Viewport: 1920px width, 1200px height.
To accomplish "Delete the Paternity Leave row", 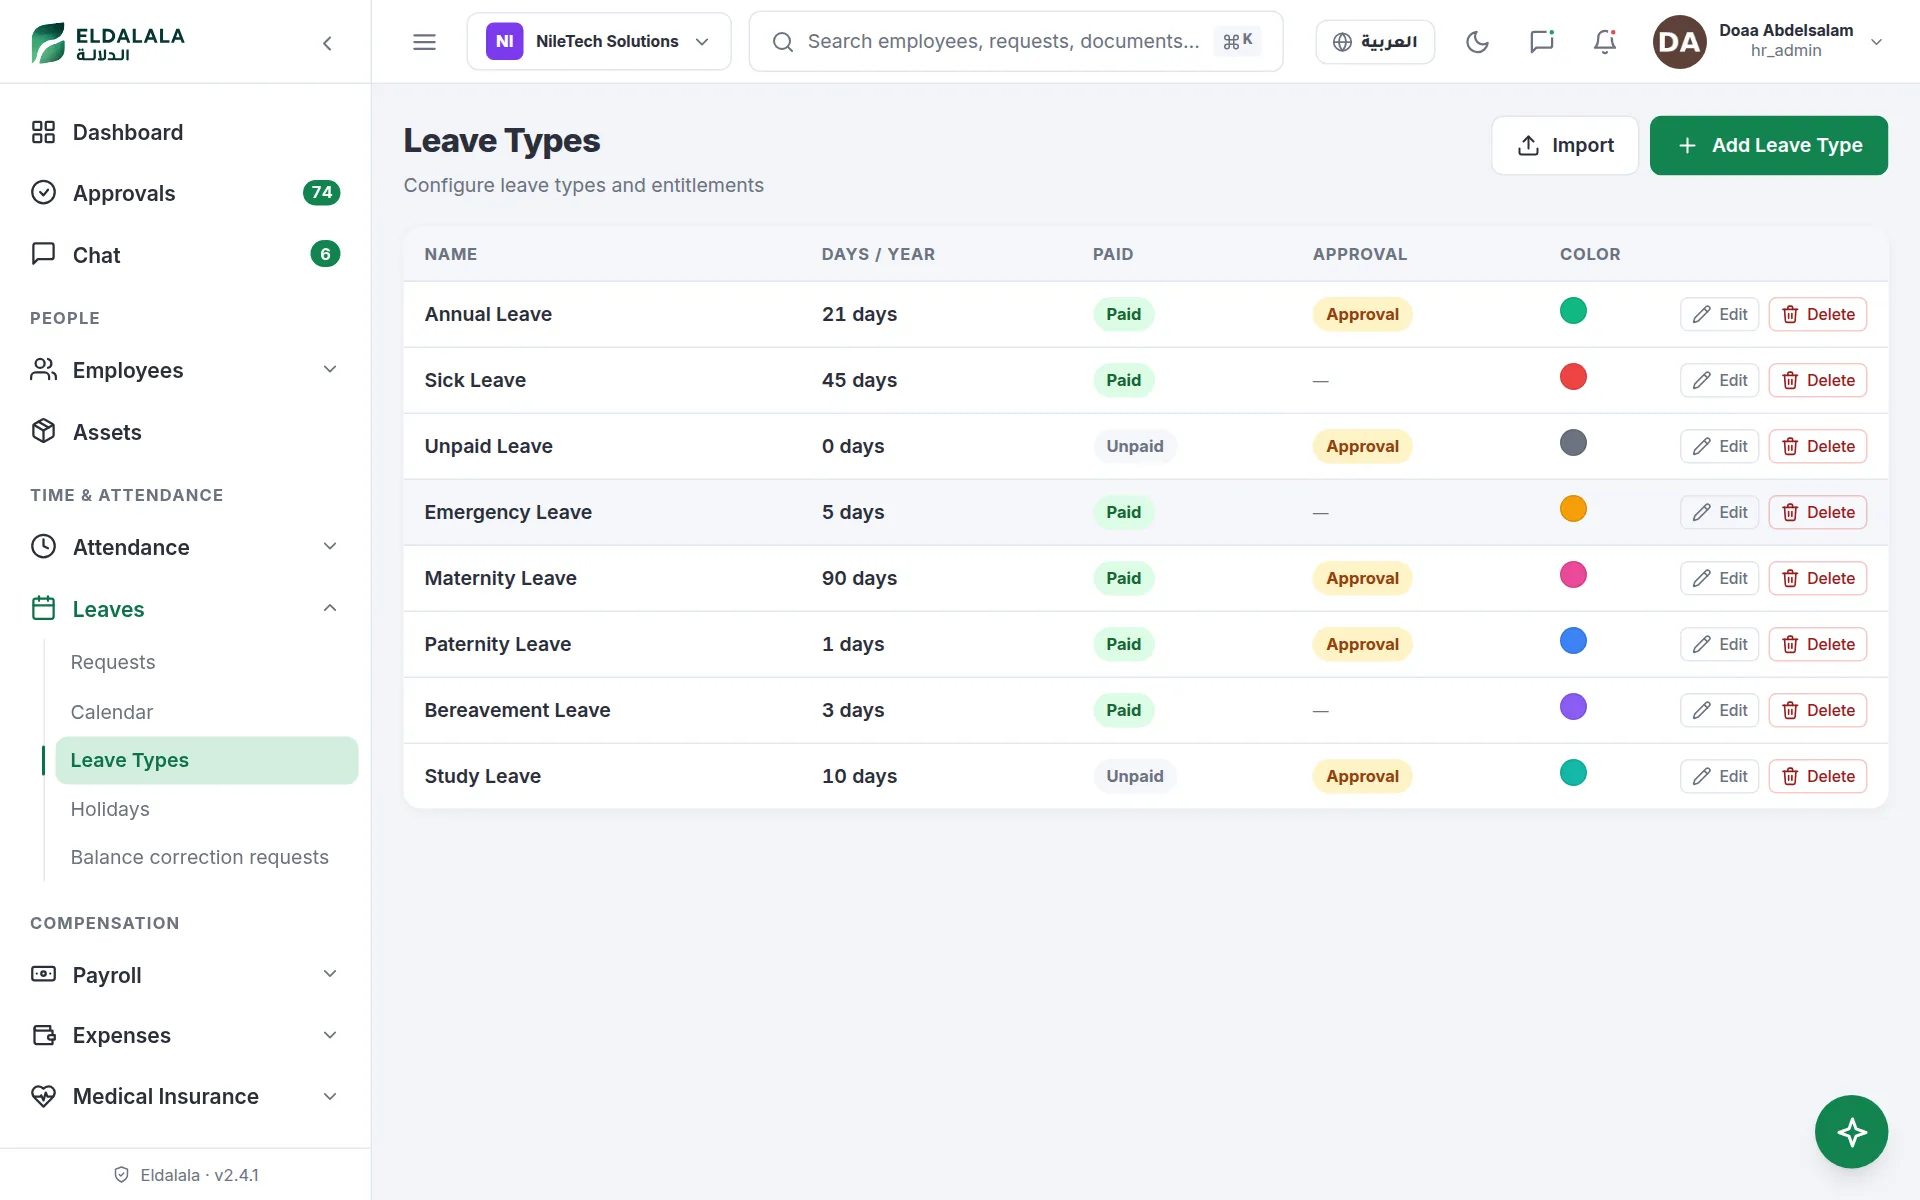I will [1817, 644].
